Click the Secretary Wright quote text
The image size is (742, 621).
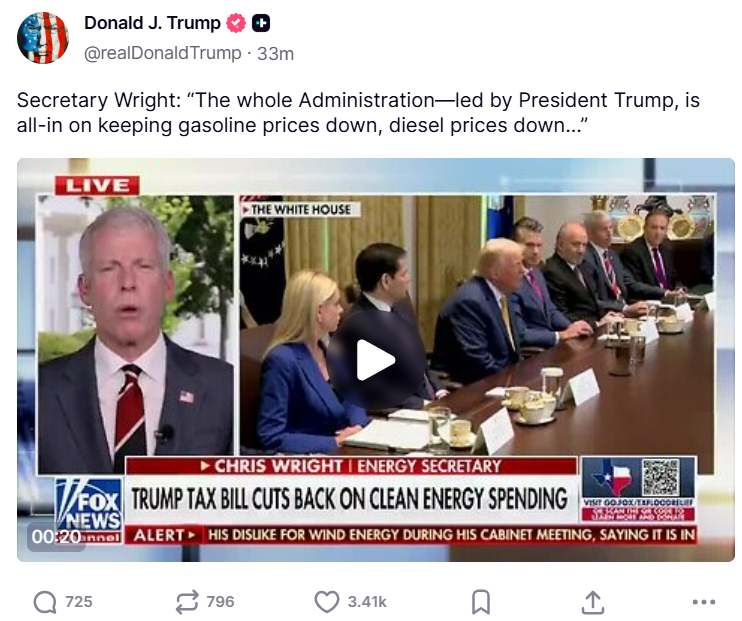click(358, 113)
